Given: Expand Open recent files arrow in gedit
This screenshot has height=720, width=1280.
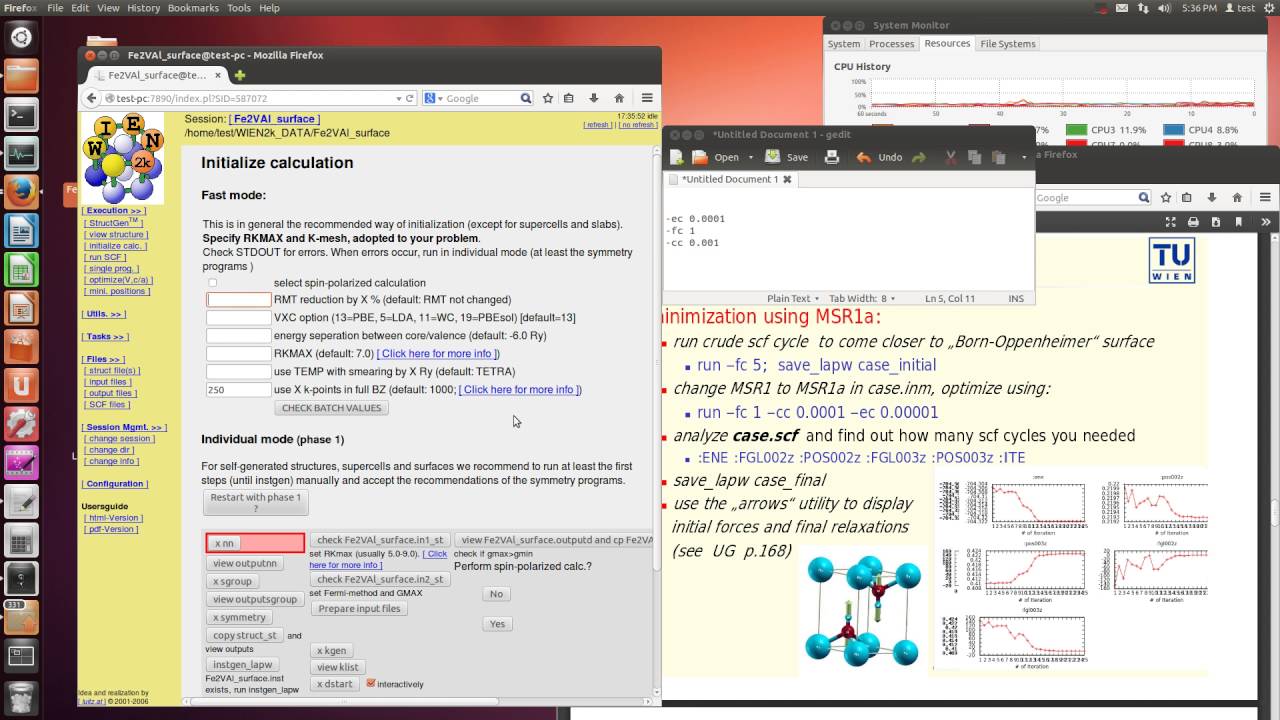Looking at the screenshot, I should click(x=749, y=157).
